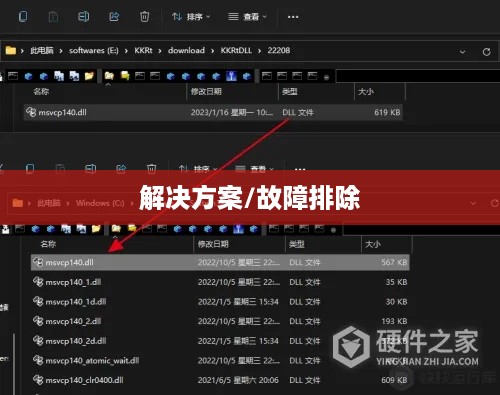Sort the 22208 window by the 类型 column
This screenshot has height=395, width=500.
click(290, 91)
